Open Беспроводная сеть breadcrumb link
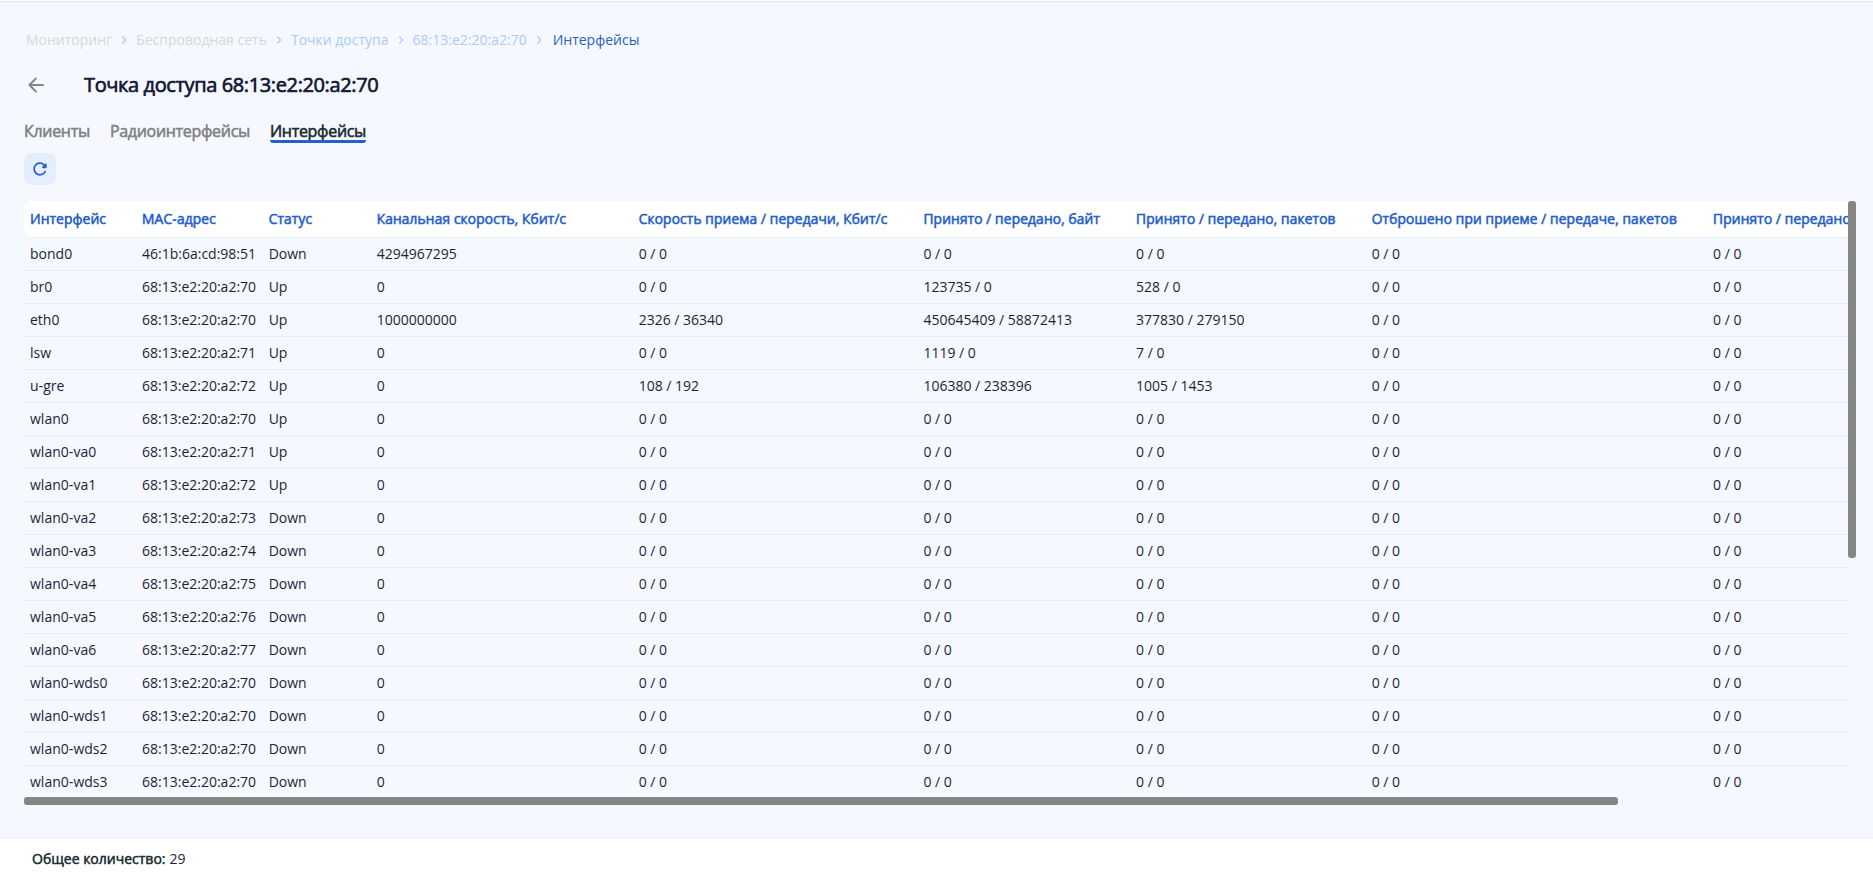This screenshot has height=880, width=1873. (201, 40)
